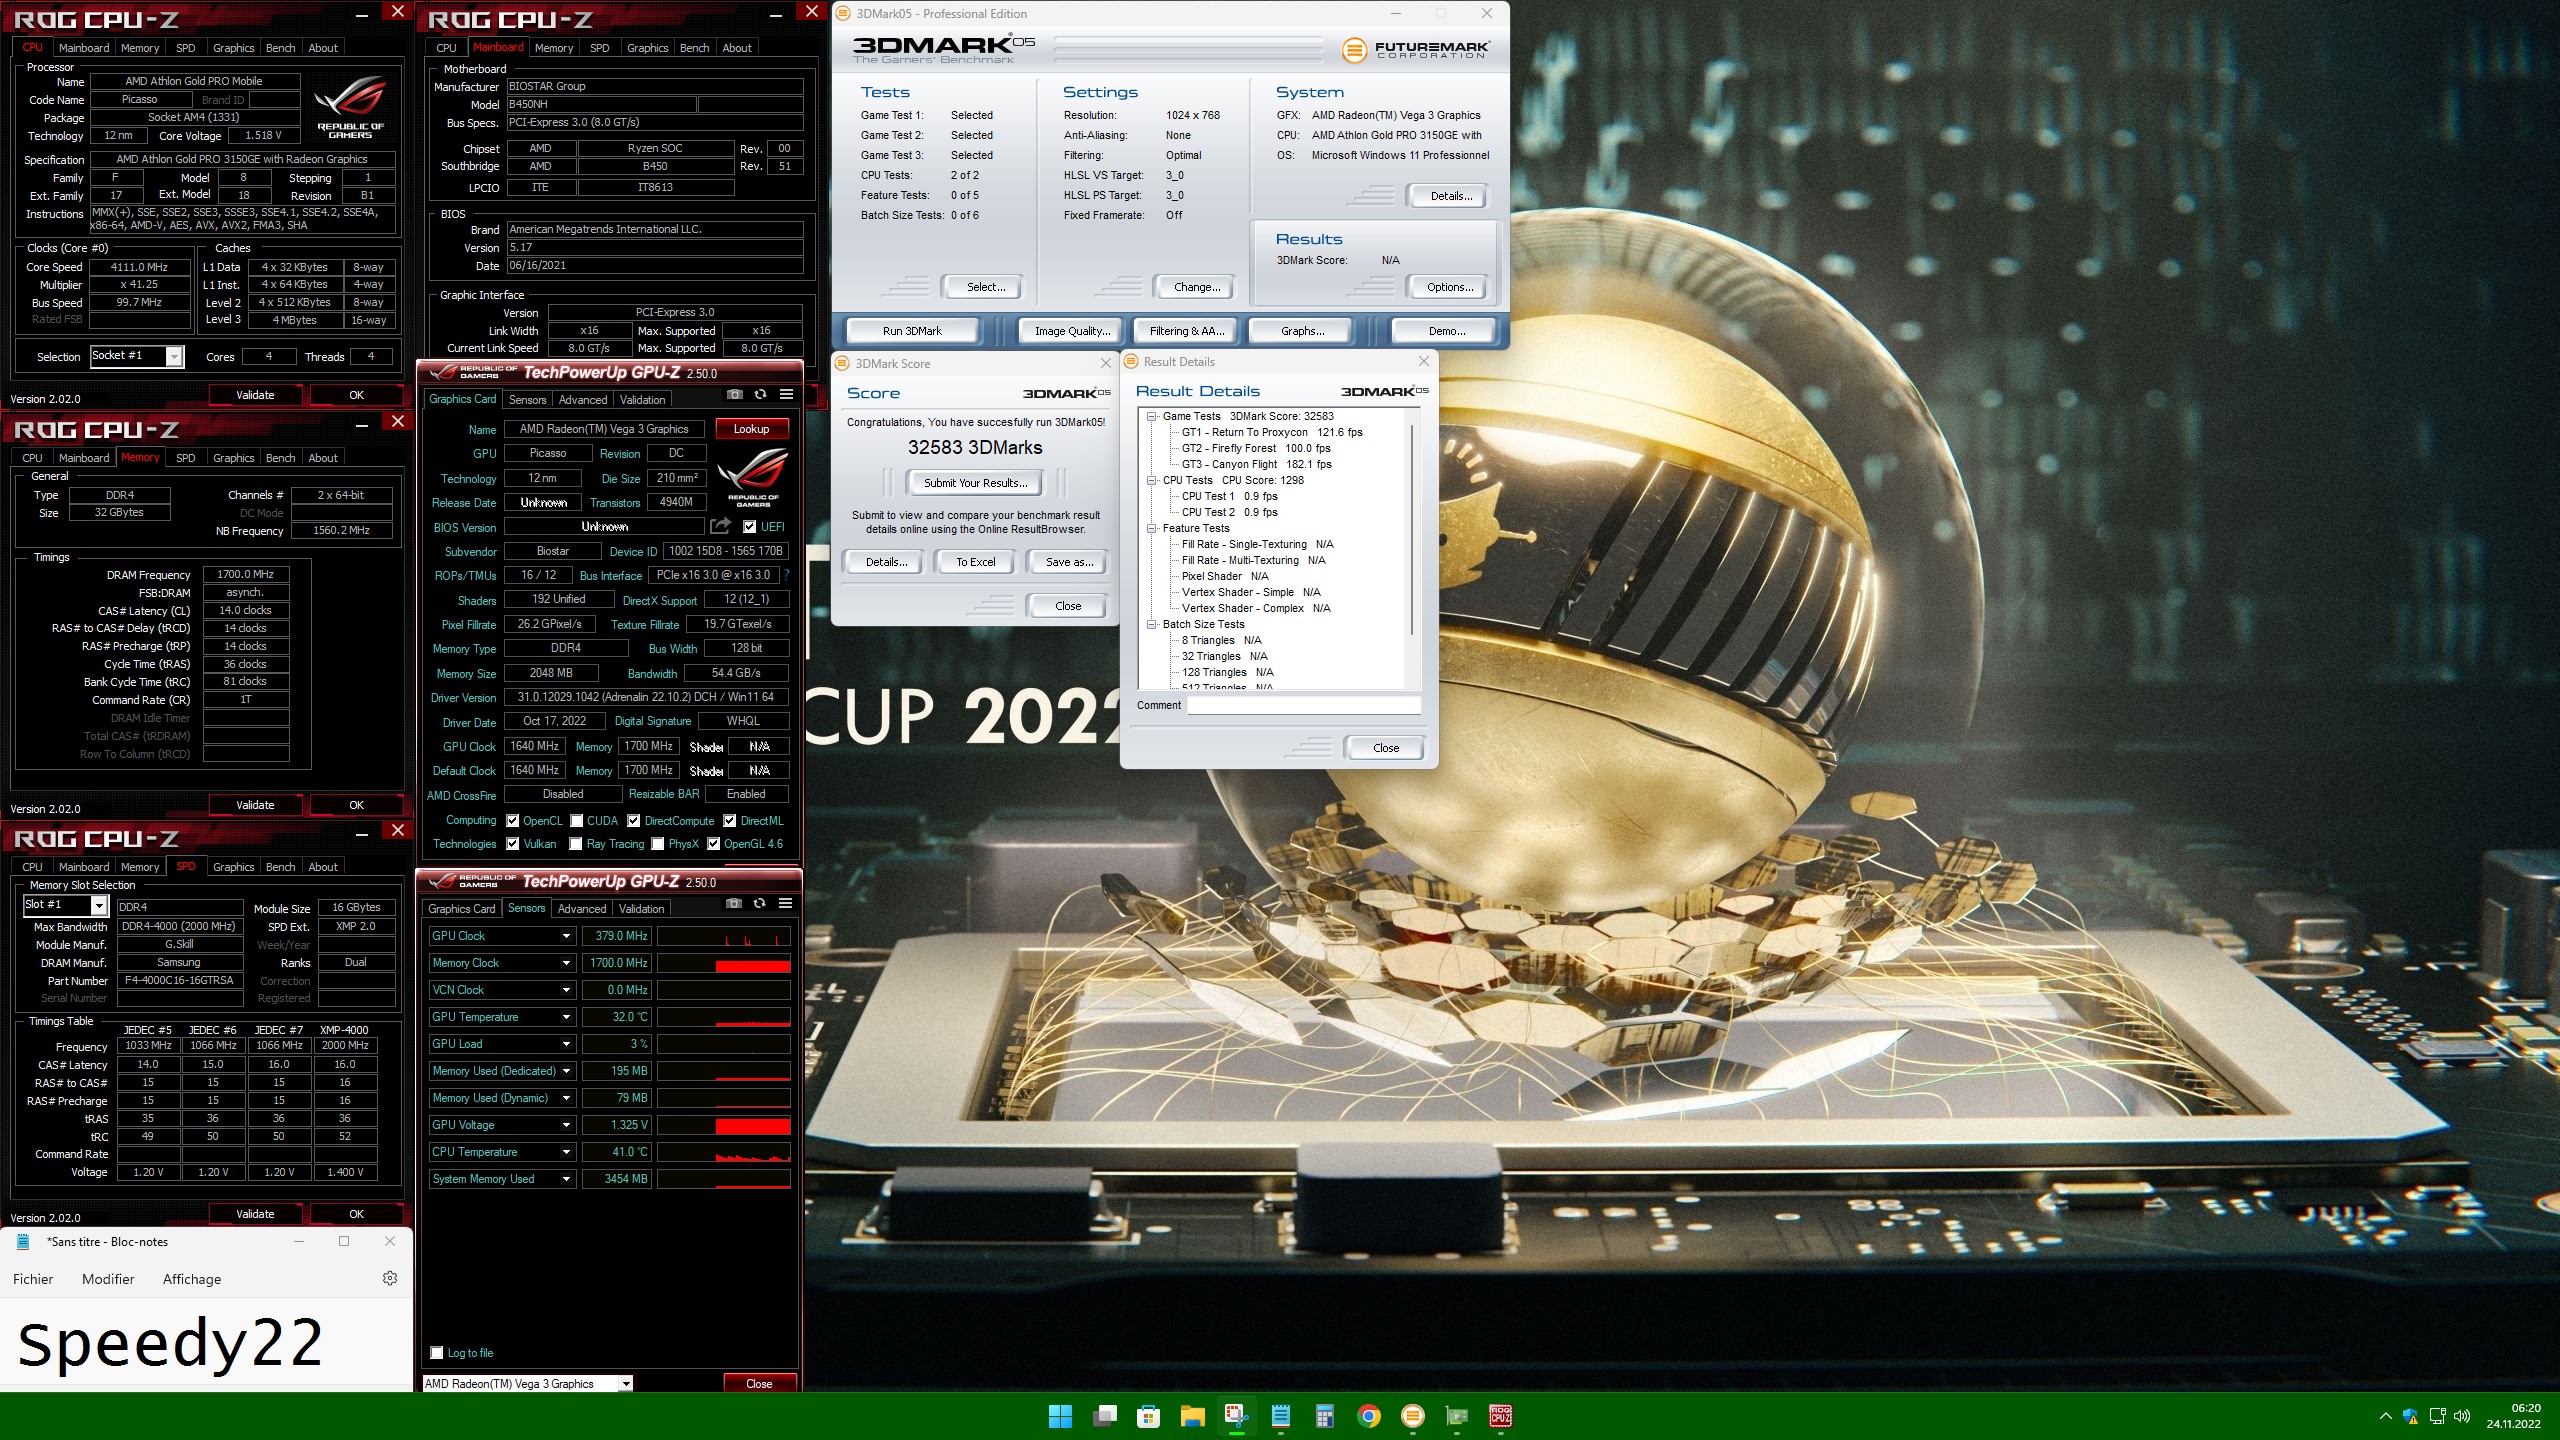Open Advanced tab in GPU-Z Graphics Card window
Viewport: 2560px width, 1440px height.
pos(583,400)
